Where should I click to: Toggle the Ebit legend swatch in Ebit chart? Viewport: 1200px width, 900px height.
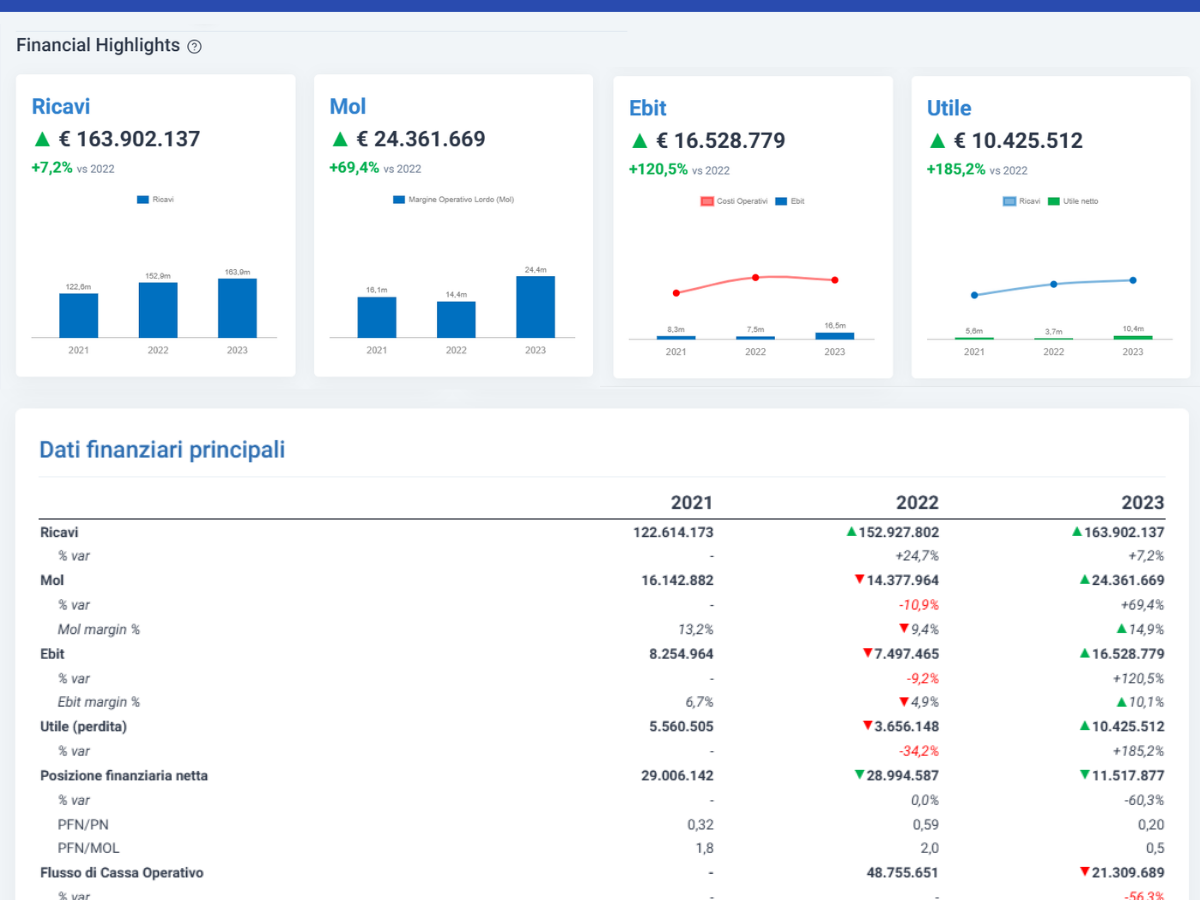[x=781, y=201]
